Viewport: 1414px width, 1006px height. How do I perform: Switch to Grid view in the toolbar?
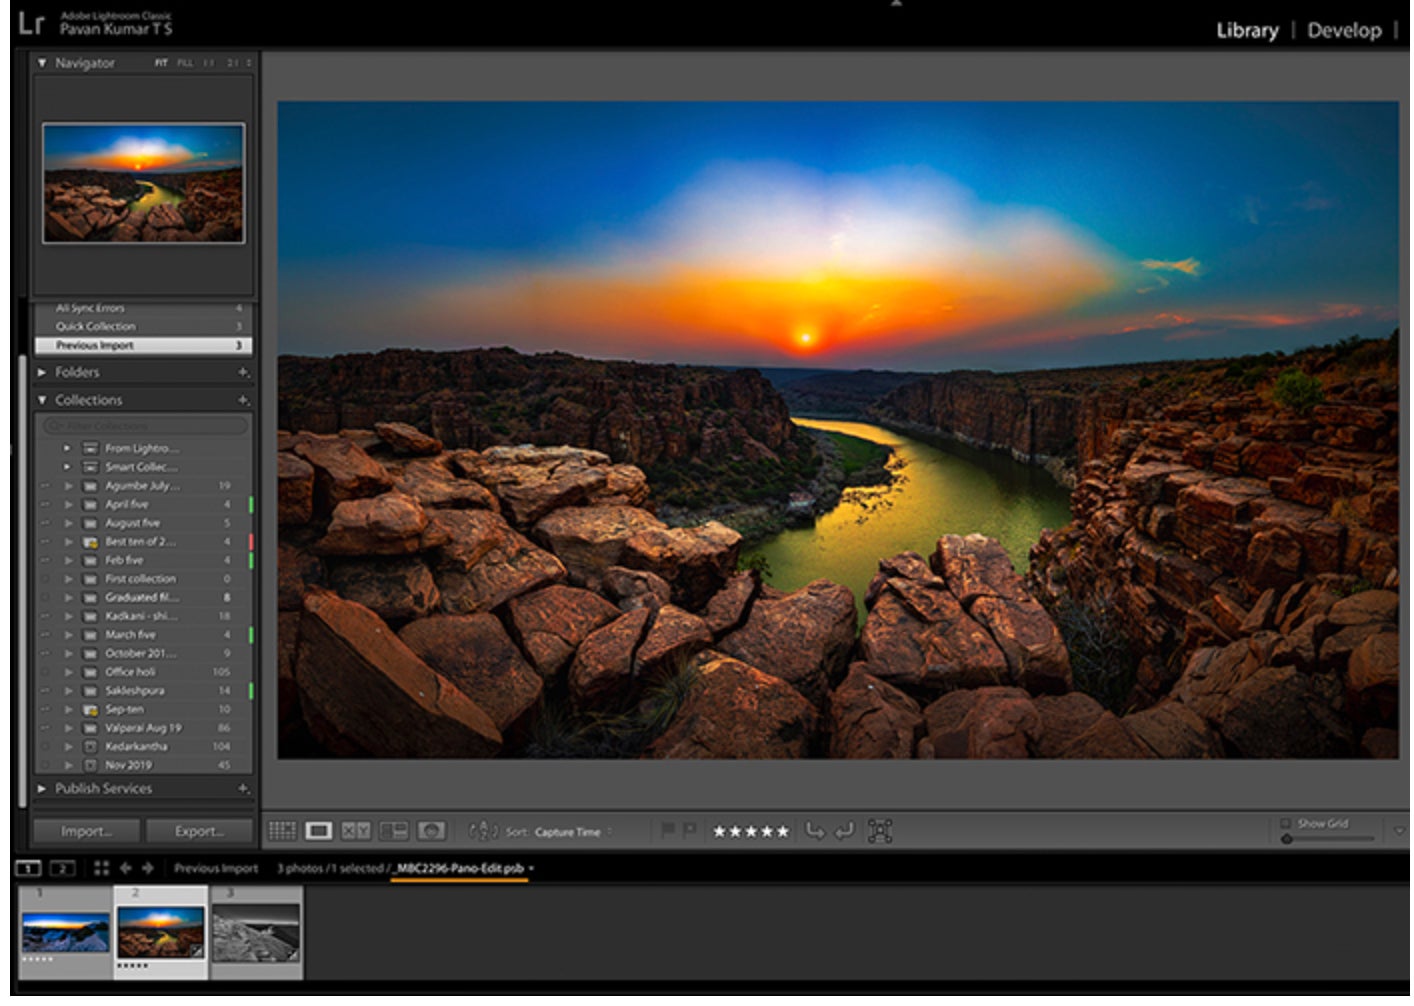(x=283, y=831)
